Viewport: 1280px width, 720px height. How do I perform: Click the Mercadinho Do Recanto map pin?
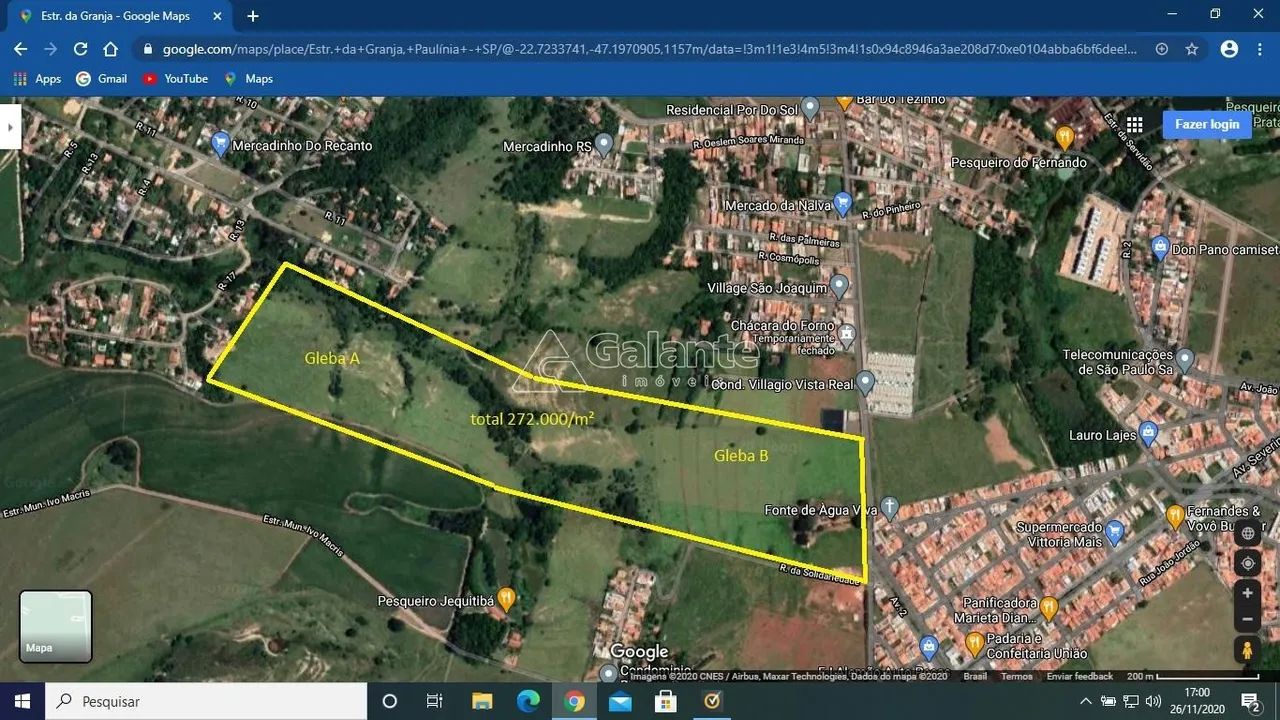point(221,145)
